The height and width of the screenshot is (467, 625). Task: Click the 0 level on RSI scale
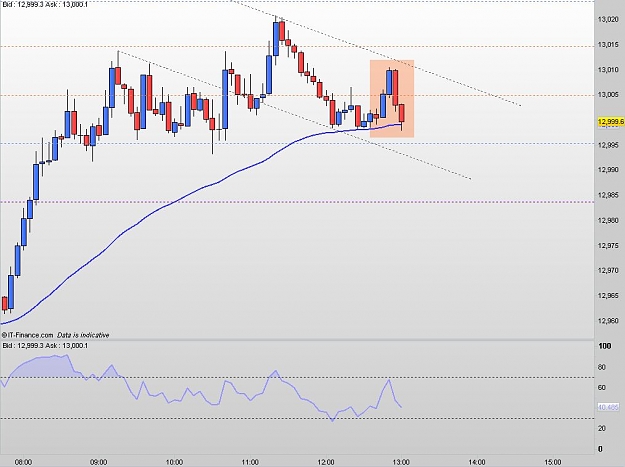click(x=601, y=449)
